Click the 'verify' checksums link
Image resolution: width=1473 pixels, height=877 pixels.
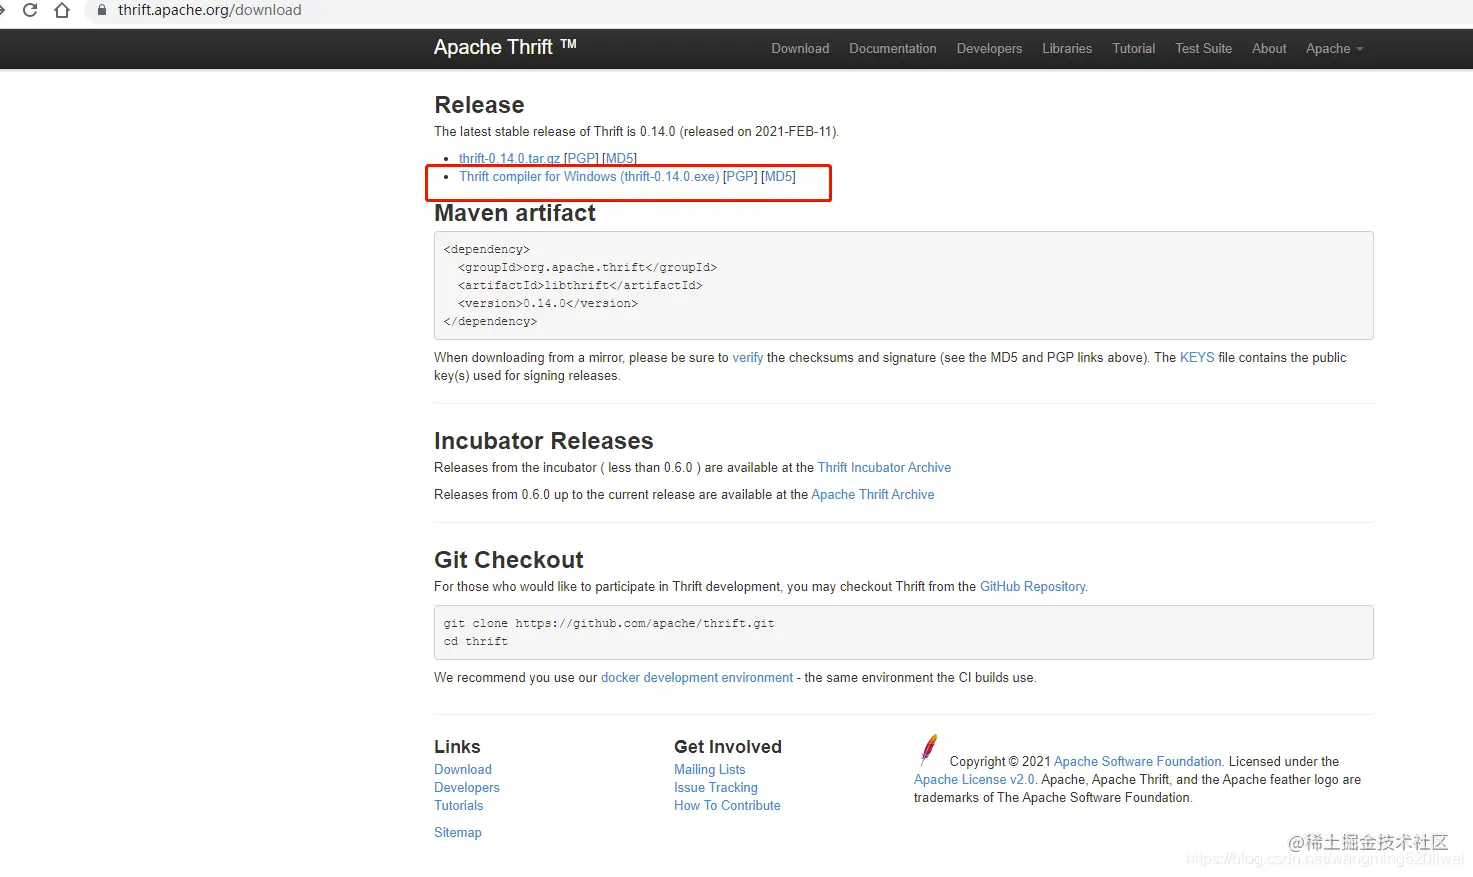click(x=748, y=357)
